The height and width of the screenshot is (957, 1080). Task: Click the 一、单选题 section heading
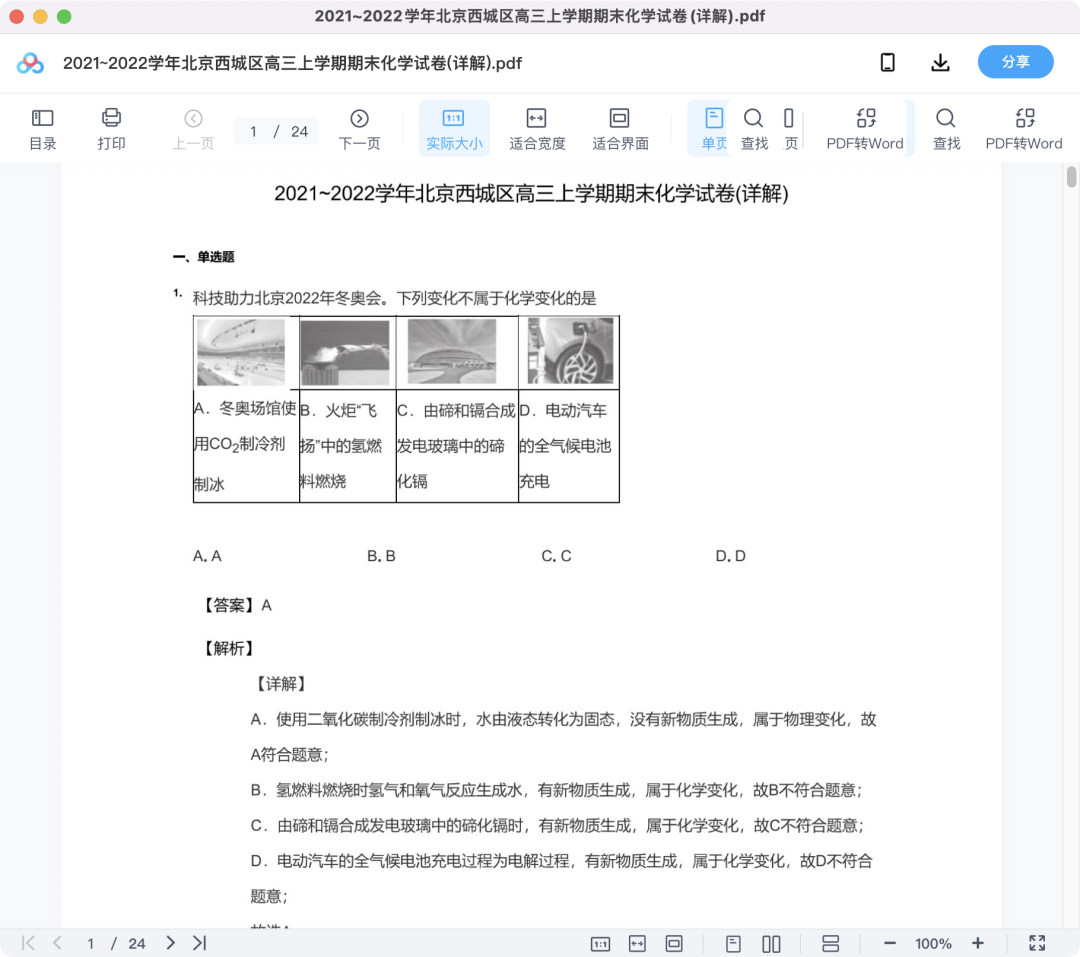pos(204,257)
